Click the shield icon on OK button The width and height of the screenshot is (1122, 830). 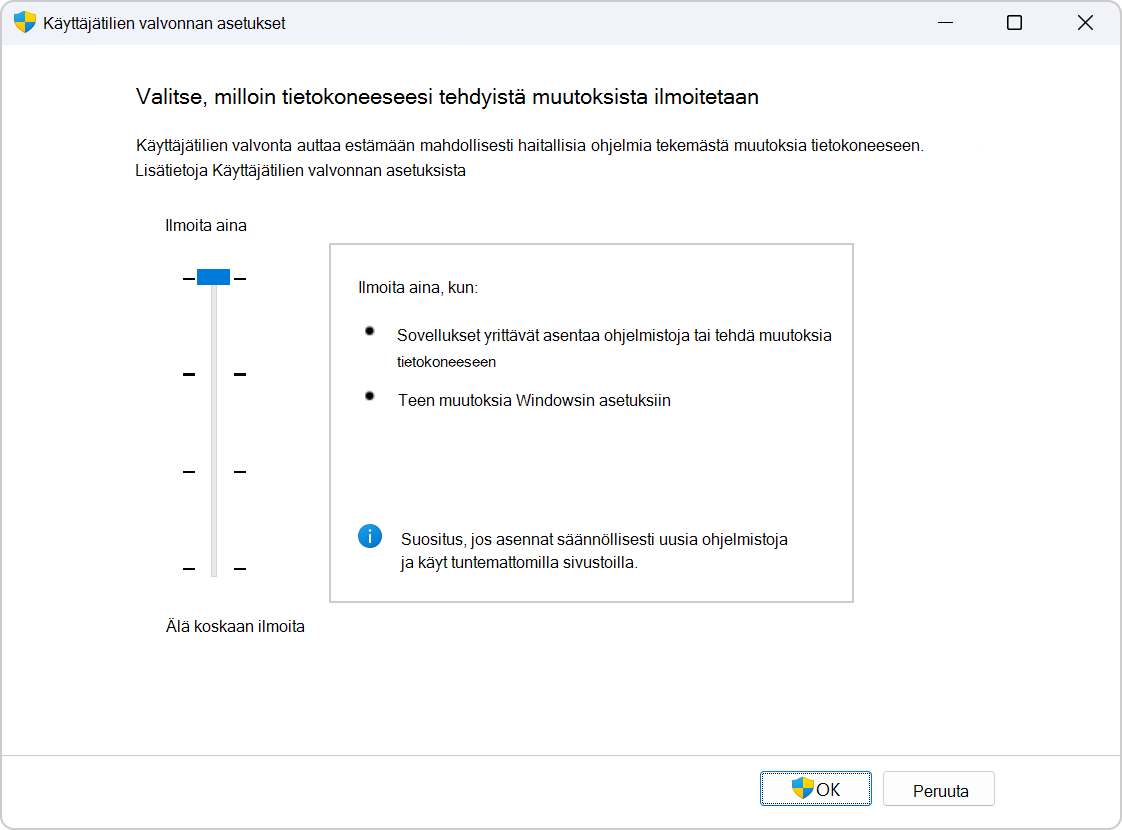802,788
